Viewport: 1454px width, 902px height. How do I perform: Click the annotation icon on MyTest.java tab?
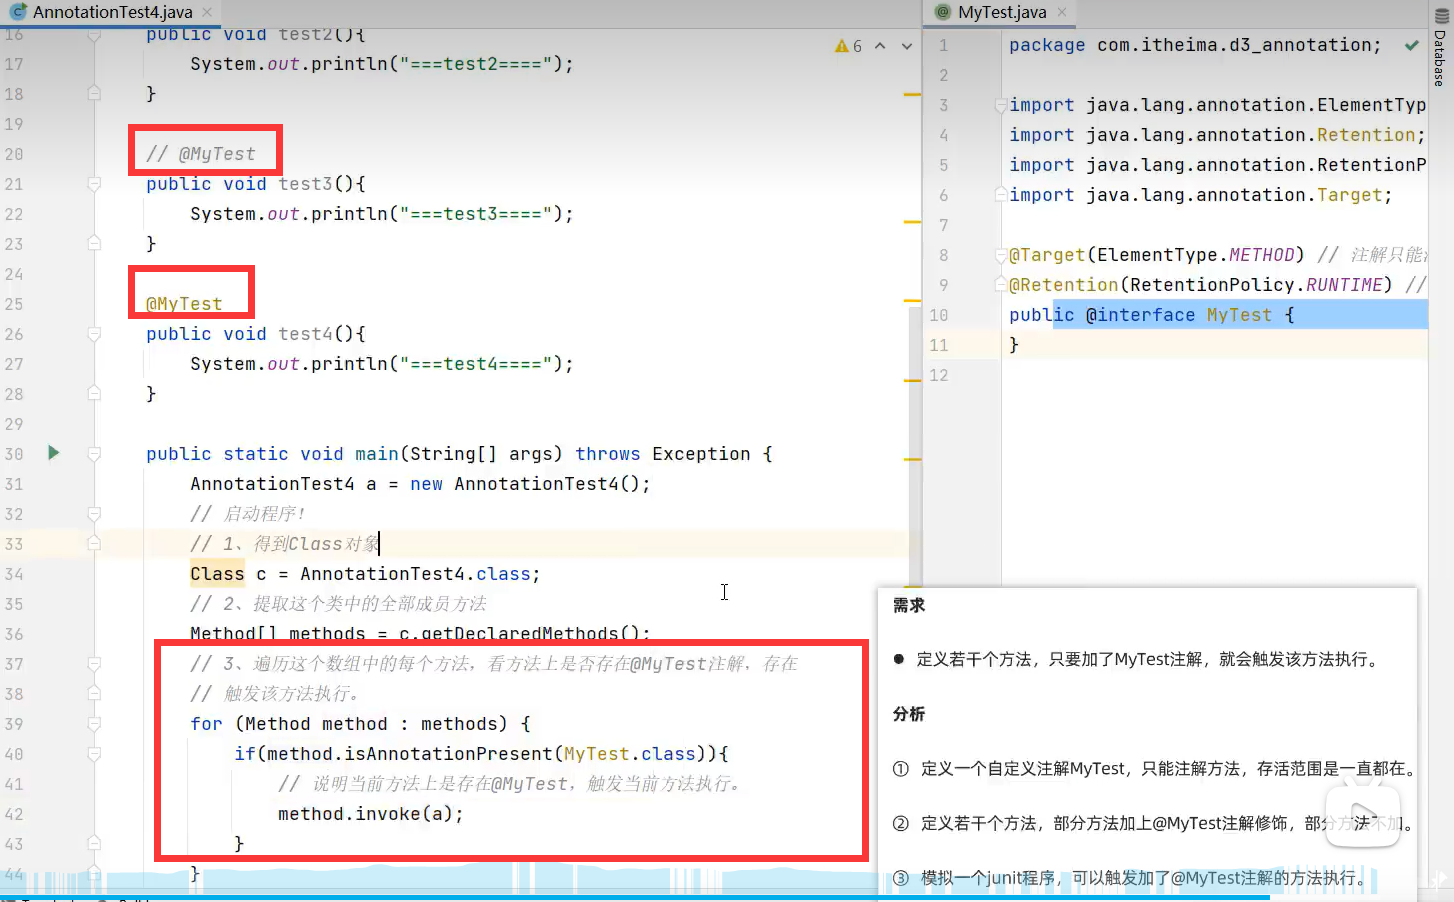[942, 12]
